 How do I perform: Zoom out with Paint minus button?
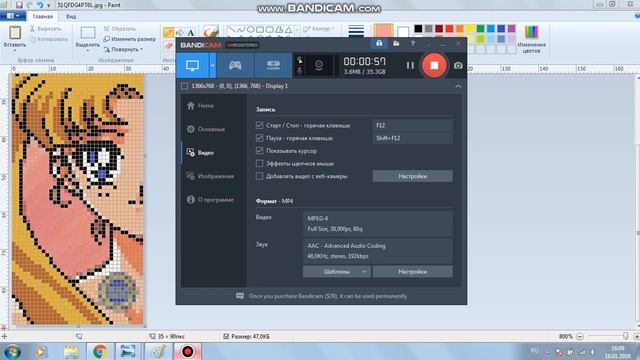(x=580, y=336)
